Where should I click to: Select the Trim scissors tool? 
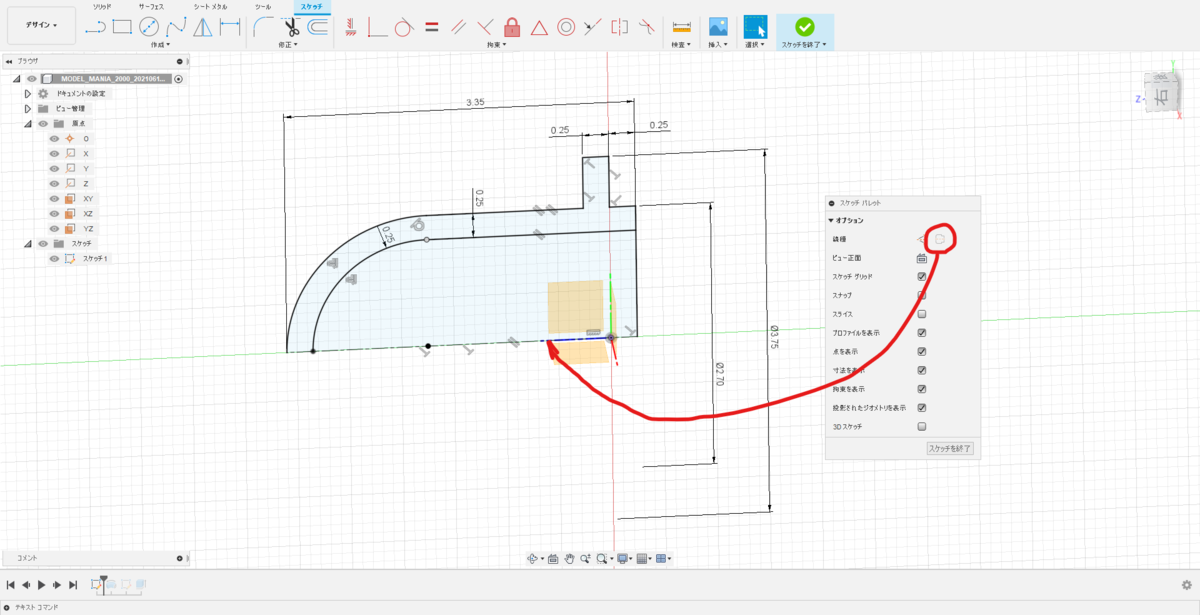[x=291, y=27]
